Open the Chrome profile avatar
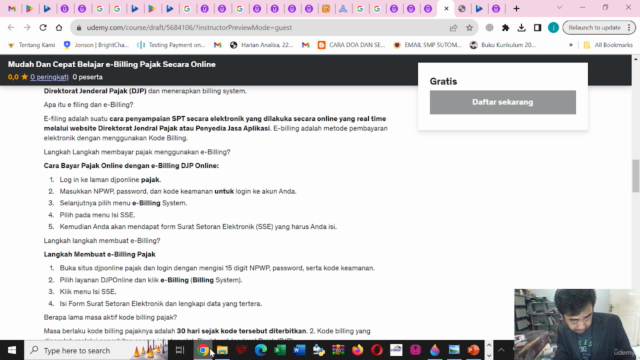The height and width of the screenshot is (360, 640). [553, 28]
